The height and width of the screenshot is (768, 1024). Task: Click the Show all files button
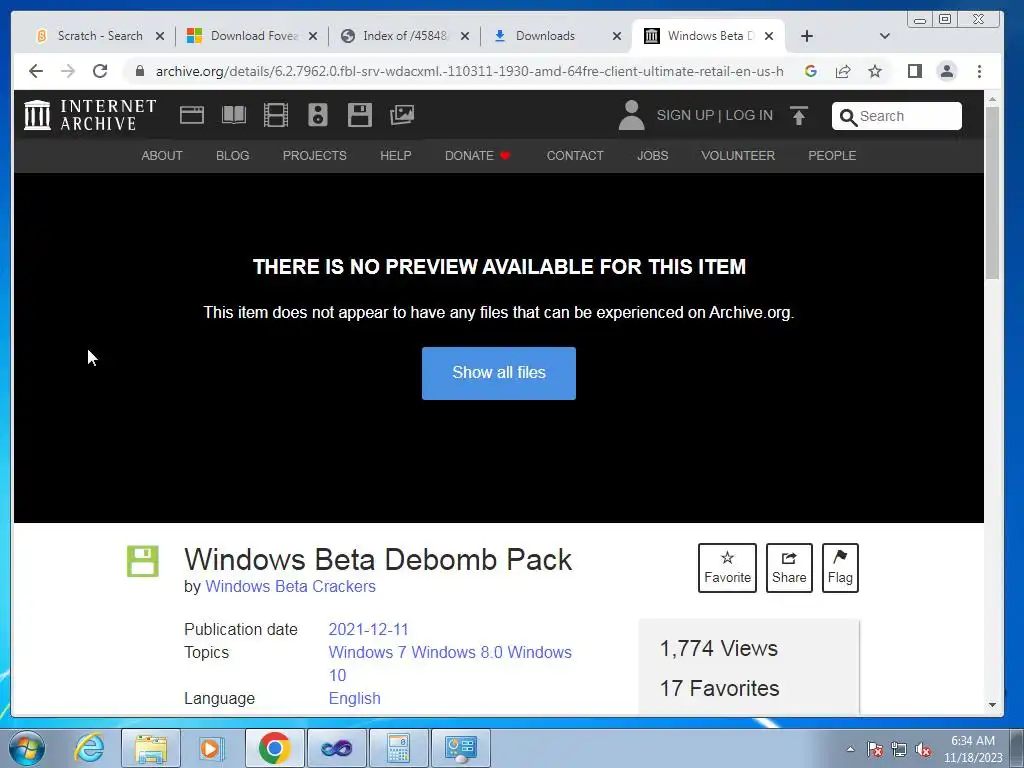pyautogui.click(x=499, y=373)
